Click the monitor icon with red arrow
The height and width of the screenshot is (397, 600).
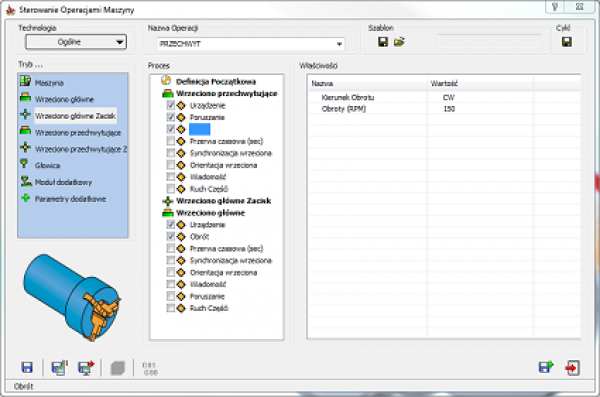86,368
